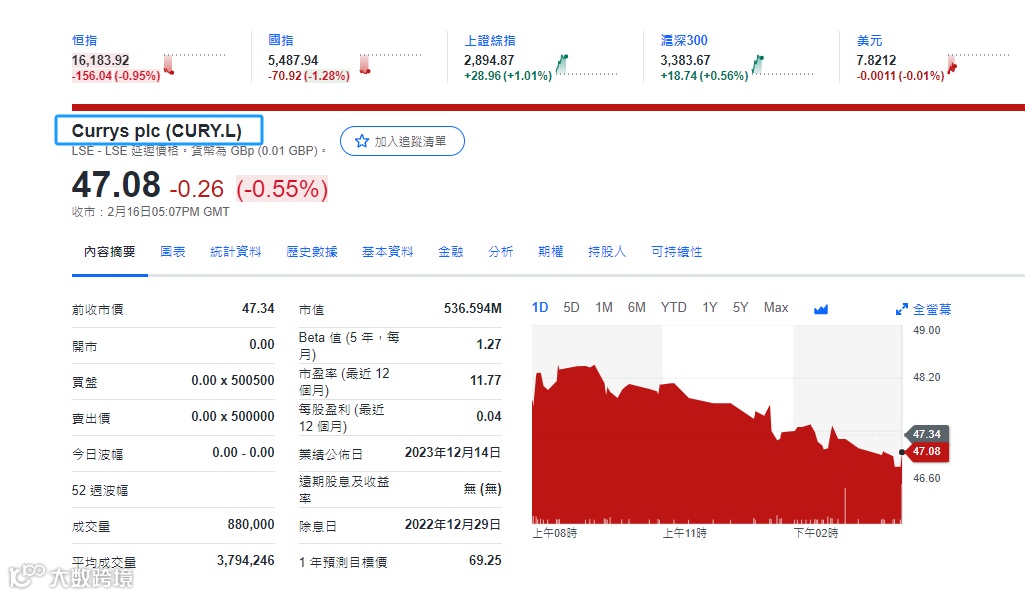The width and height of the screenshot is (1025, 596).
Task: Open the 持股人 holders tab
Action: point(607,252)
